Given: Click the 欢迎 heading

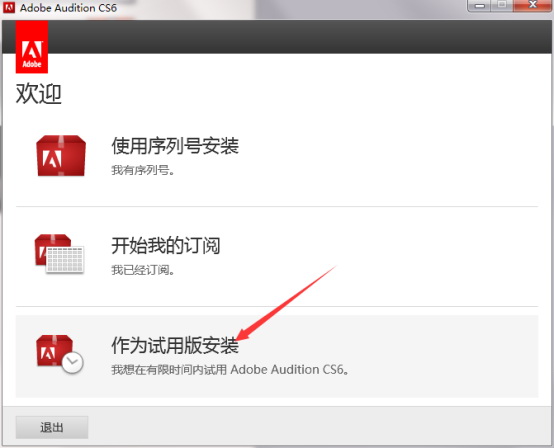Looking at the screenshot, I should 39,94.
